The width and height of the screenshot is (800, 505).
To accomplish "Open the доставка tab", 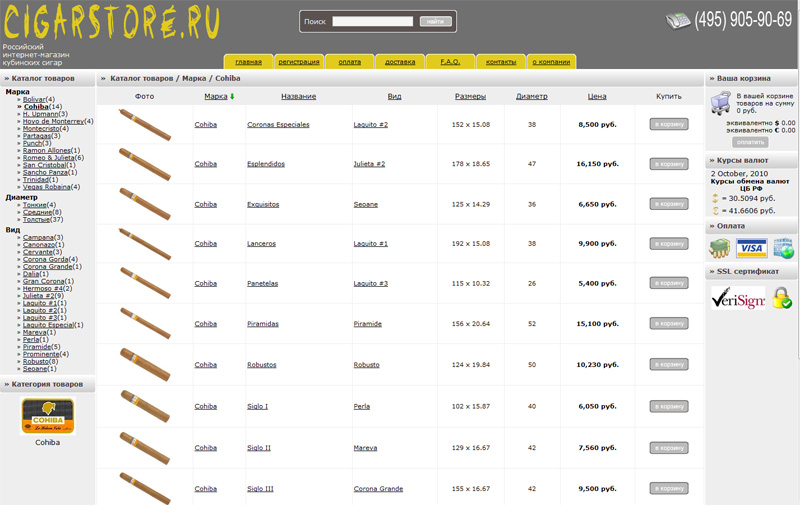I will pos(400,62).
